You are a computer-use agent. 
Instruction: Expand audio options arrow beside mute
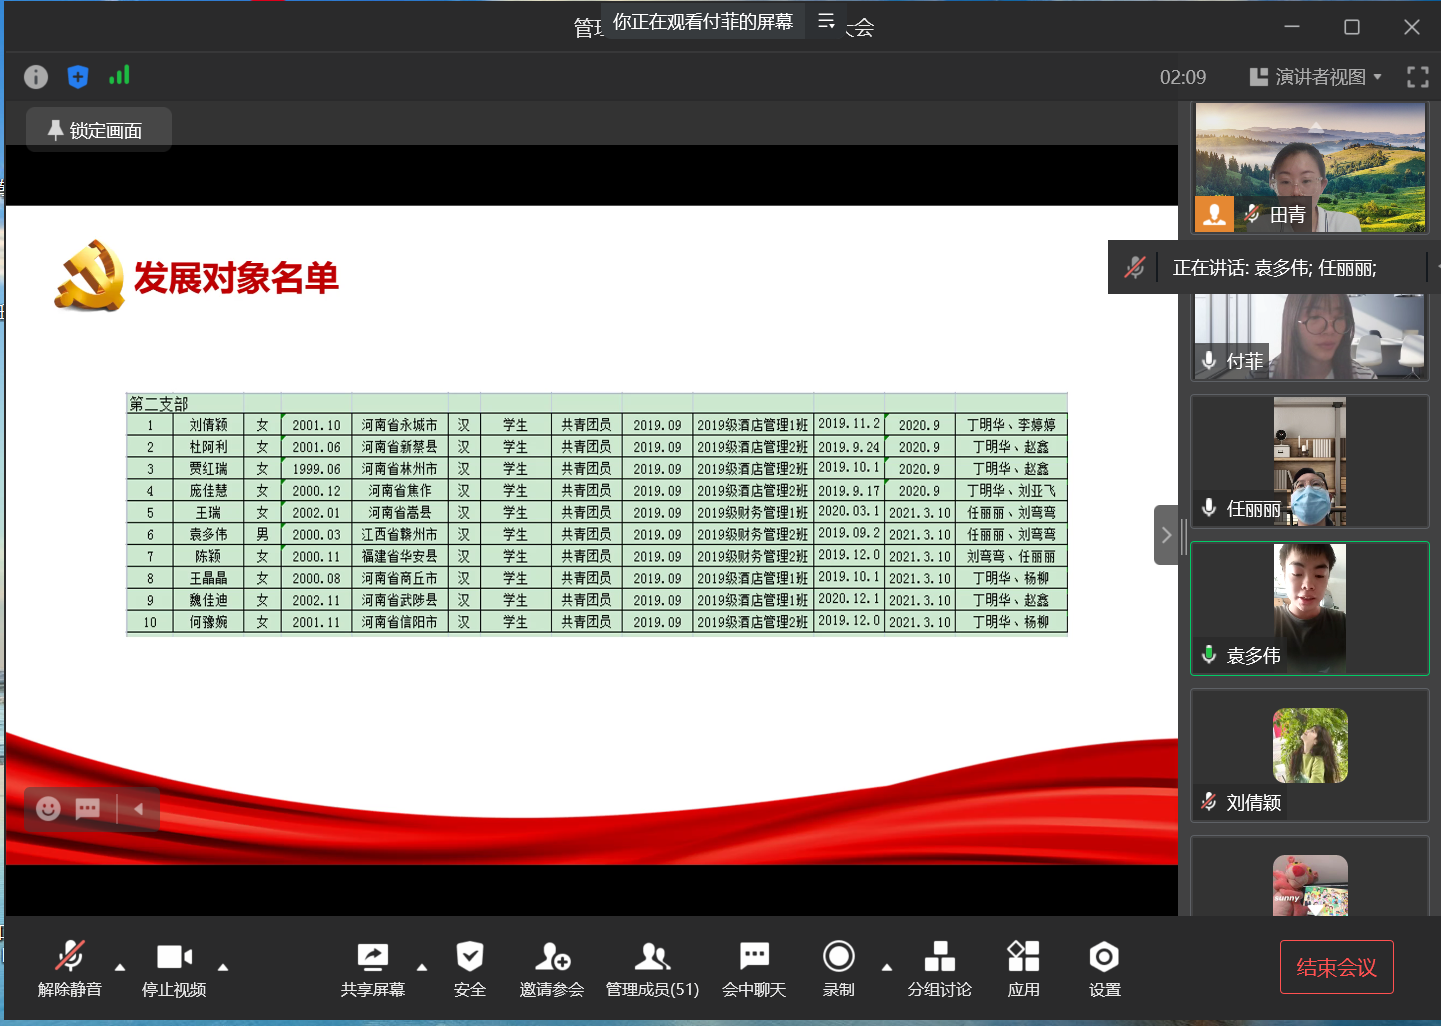pyautogui.click(x=120, y=967)
